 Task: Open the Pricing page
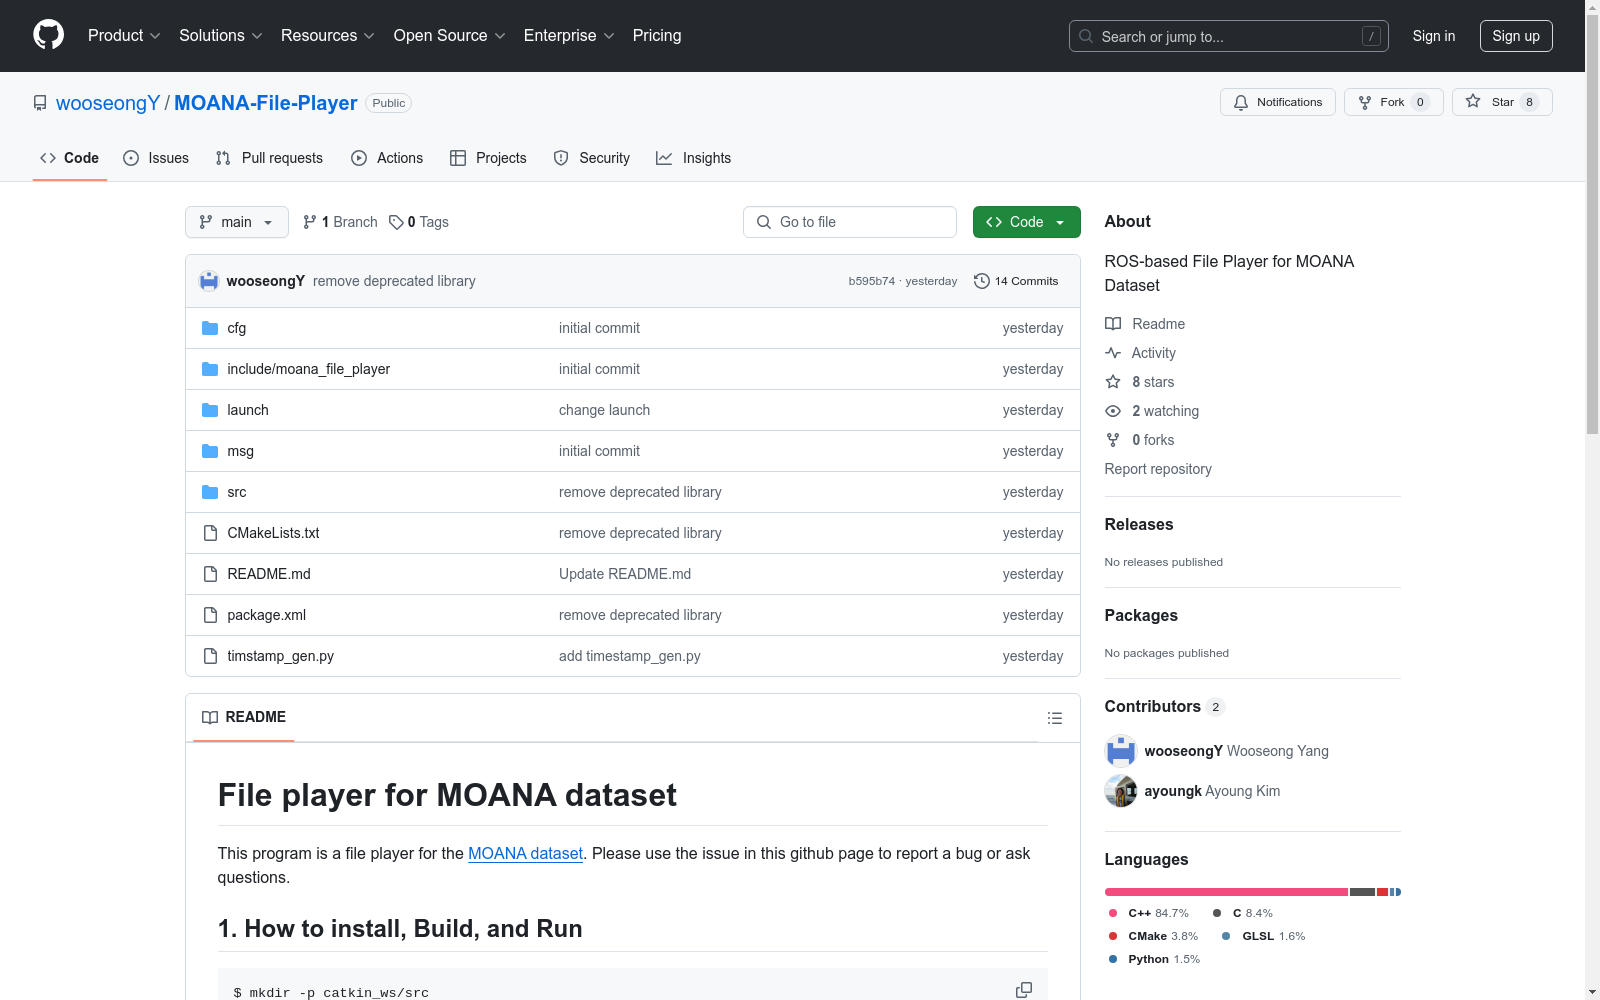point(657,36)
